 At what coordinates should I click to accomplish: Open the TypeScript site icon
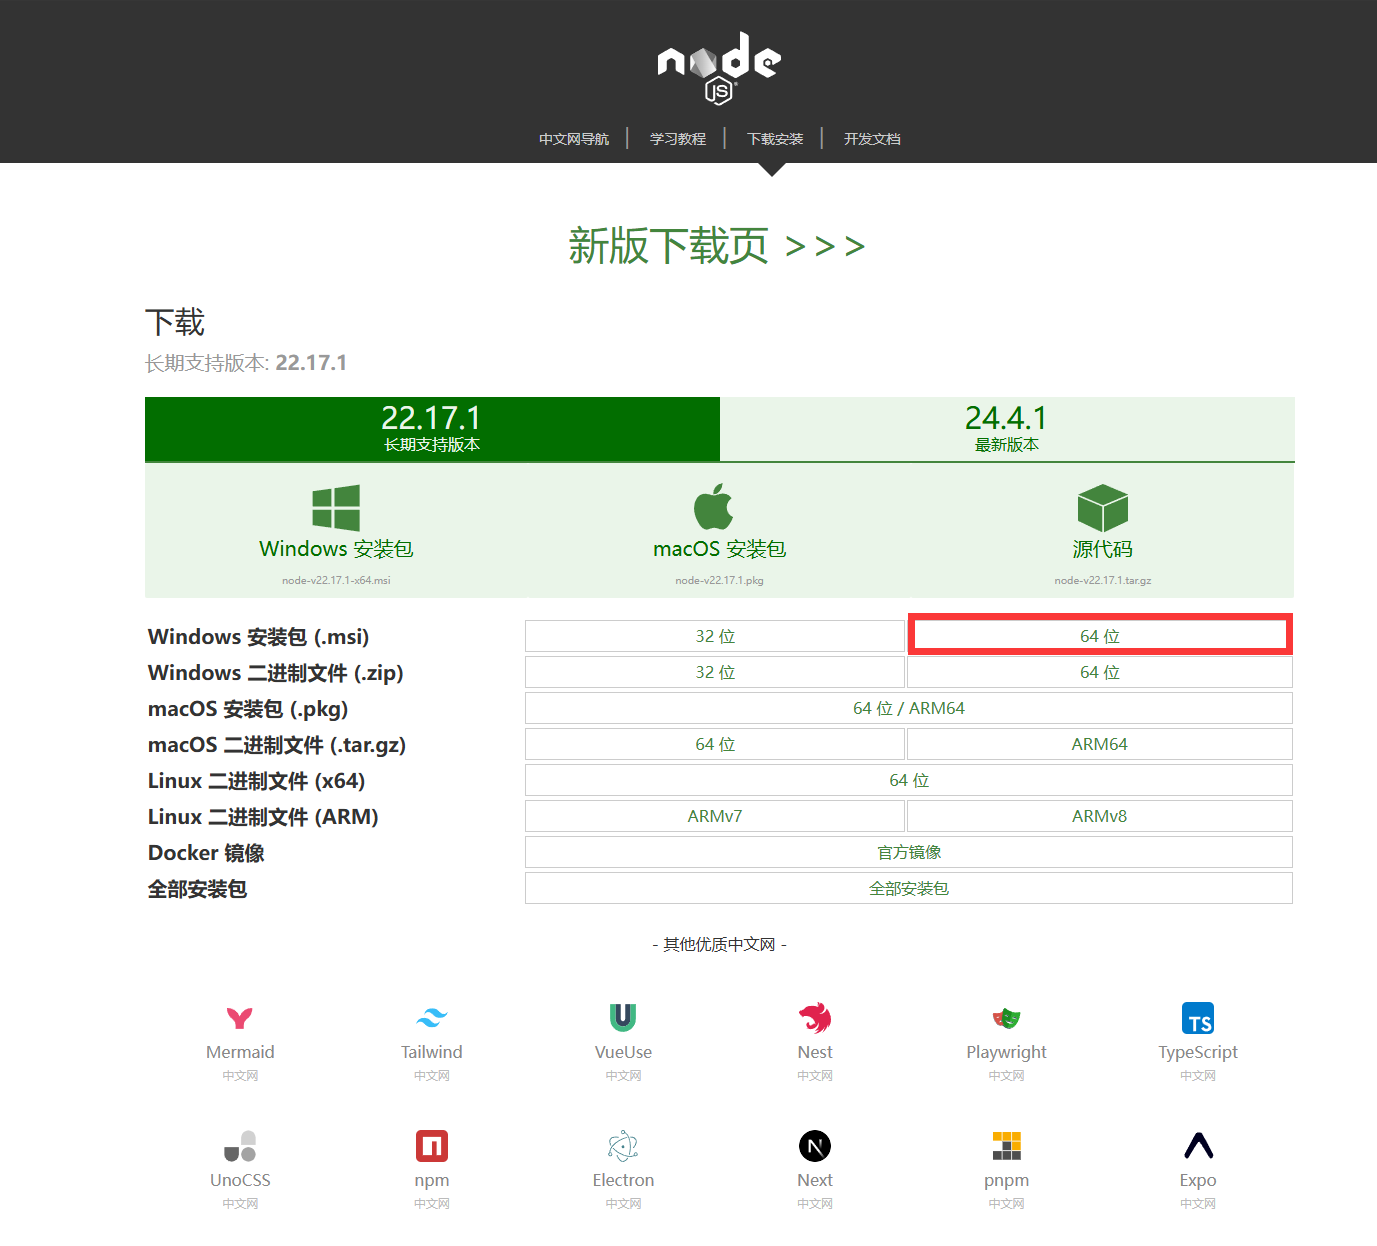[x=1197, y=1018]
